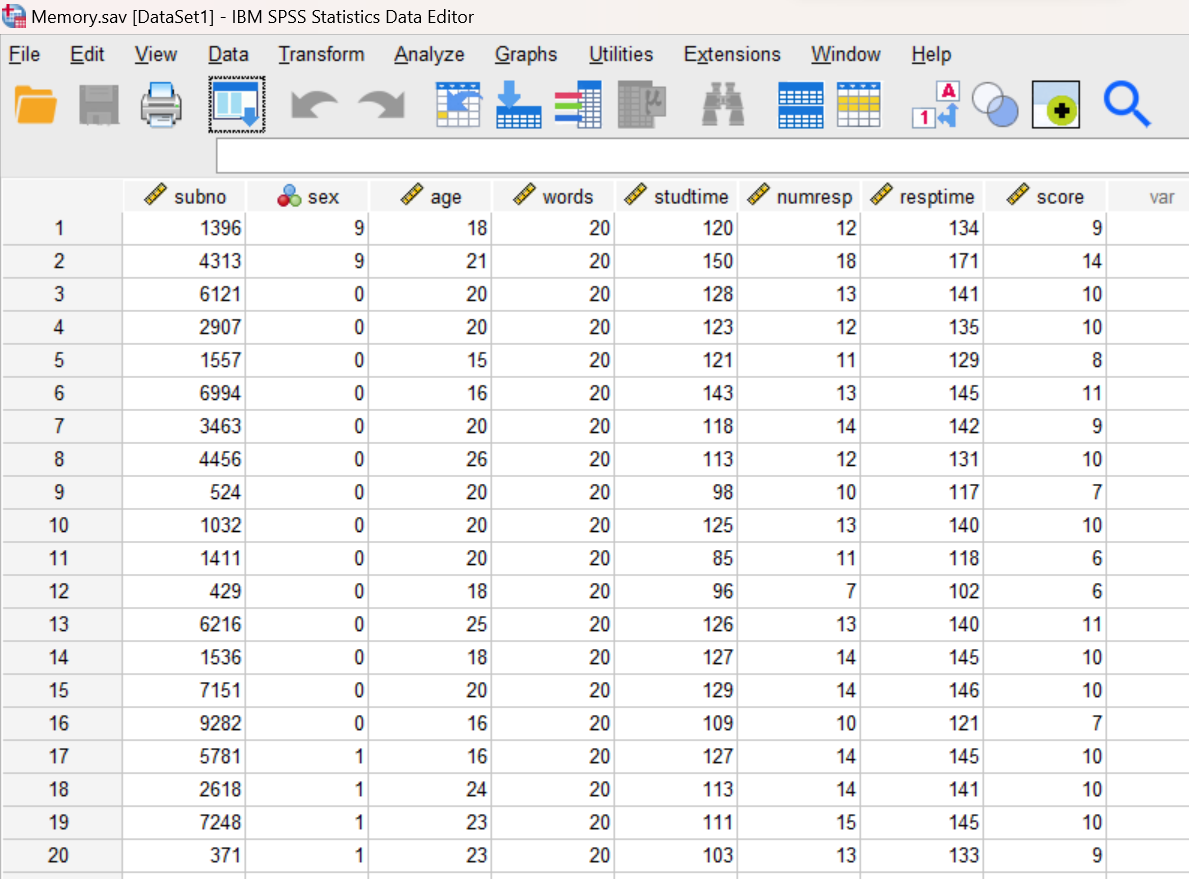Select the score column header
1189x879 pixels.
pos(1045,196)
